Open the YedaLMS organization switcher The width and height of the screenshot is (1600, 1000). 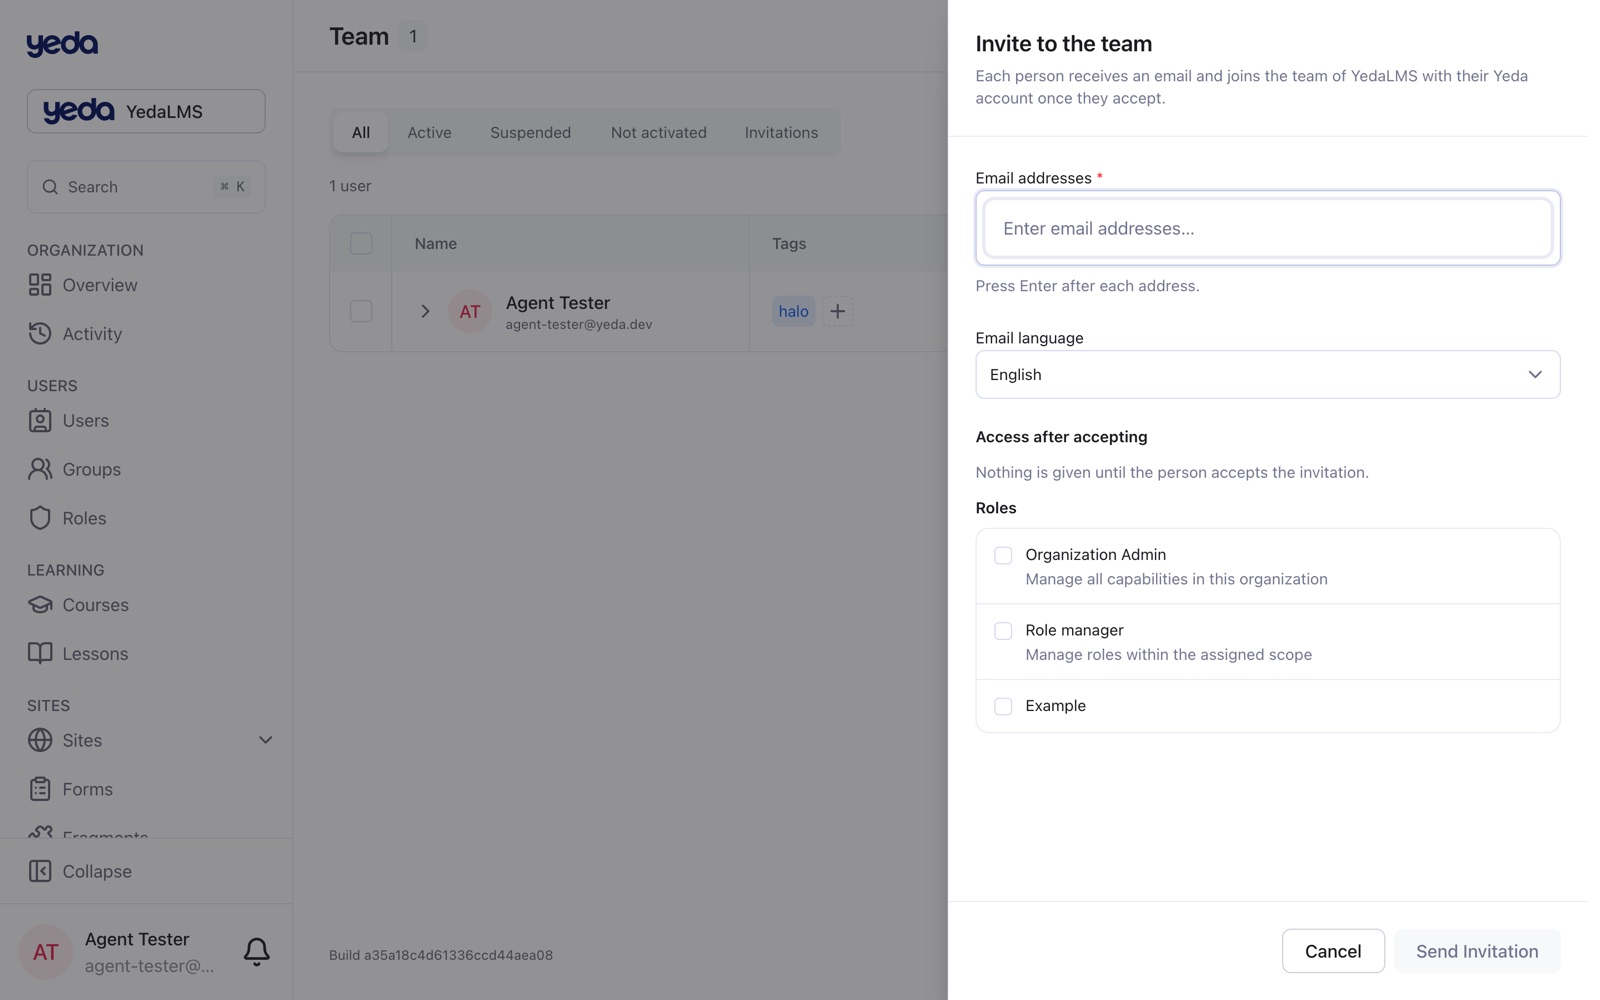tap(146, 111)
